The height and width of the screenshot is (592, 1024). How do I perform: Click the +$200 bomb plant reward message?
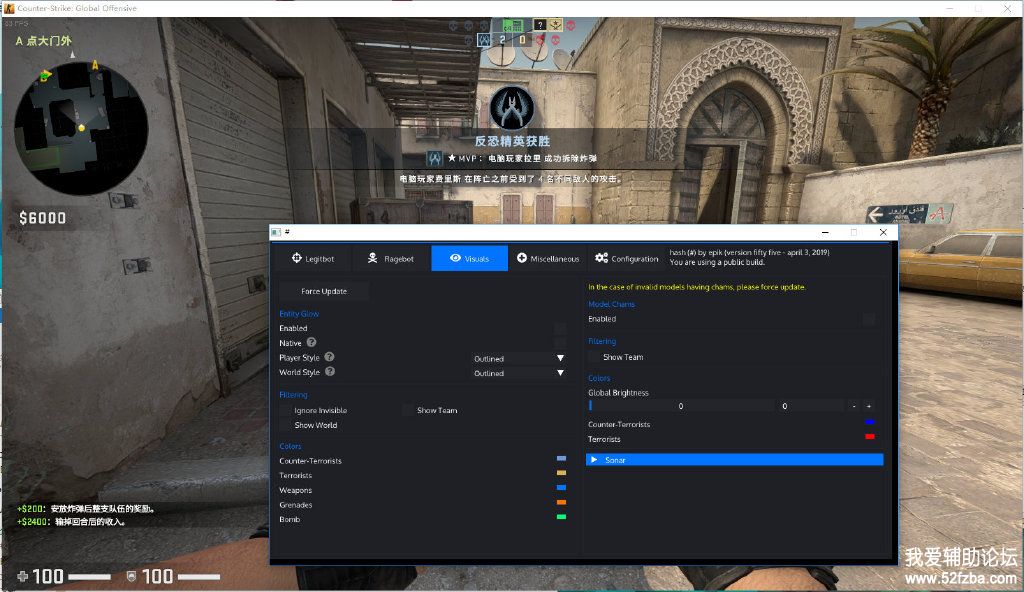click(x=86, y=508)
